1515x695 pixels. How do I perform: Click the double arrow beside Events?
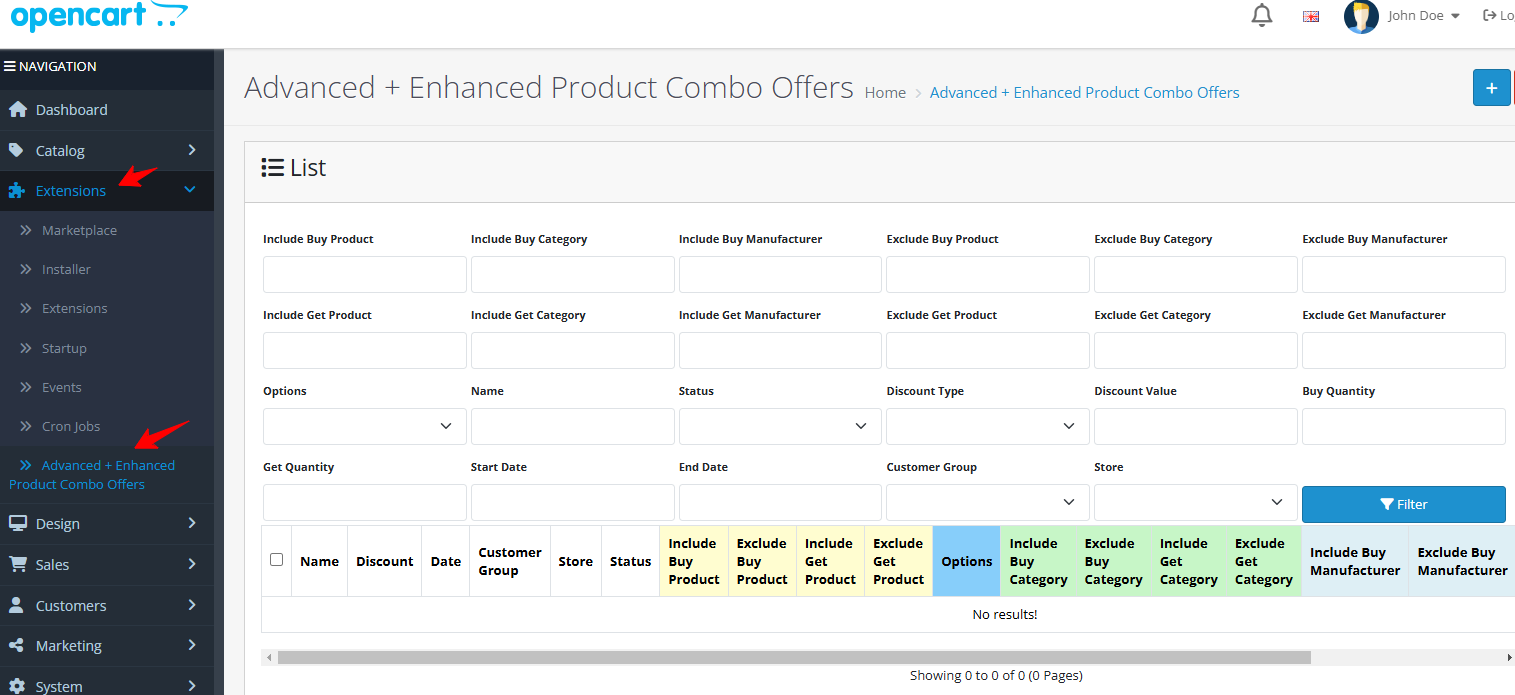tap(26, 387)
